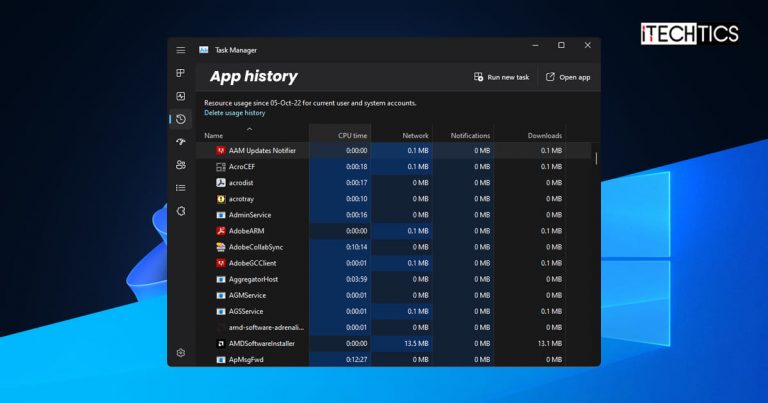Click CPU time 0:12:27 for ApMsgFwd

356,359
